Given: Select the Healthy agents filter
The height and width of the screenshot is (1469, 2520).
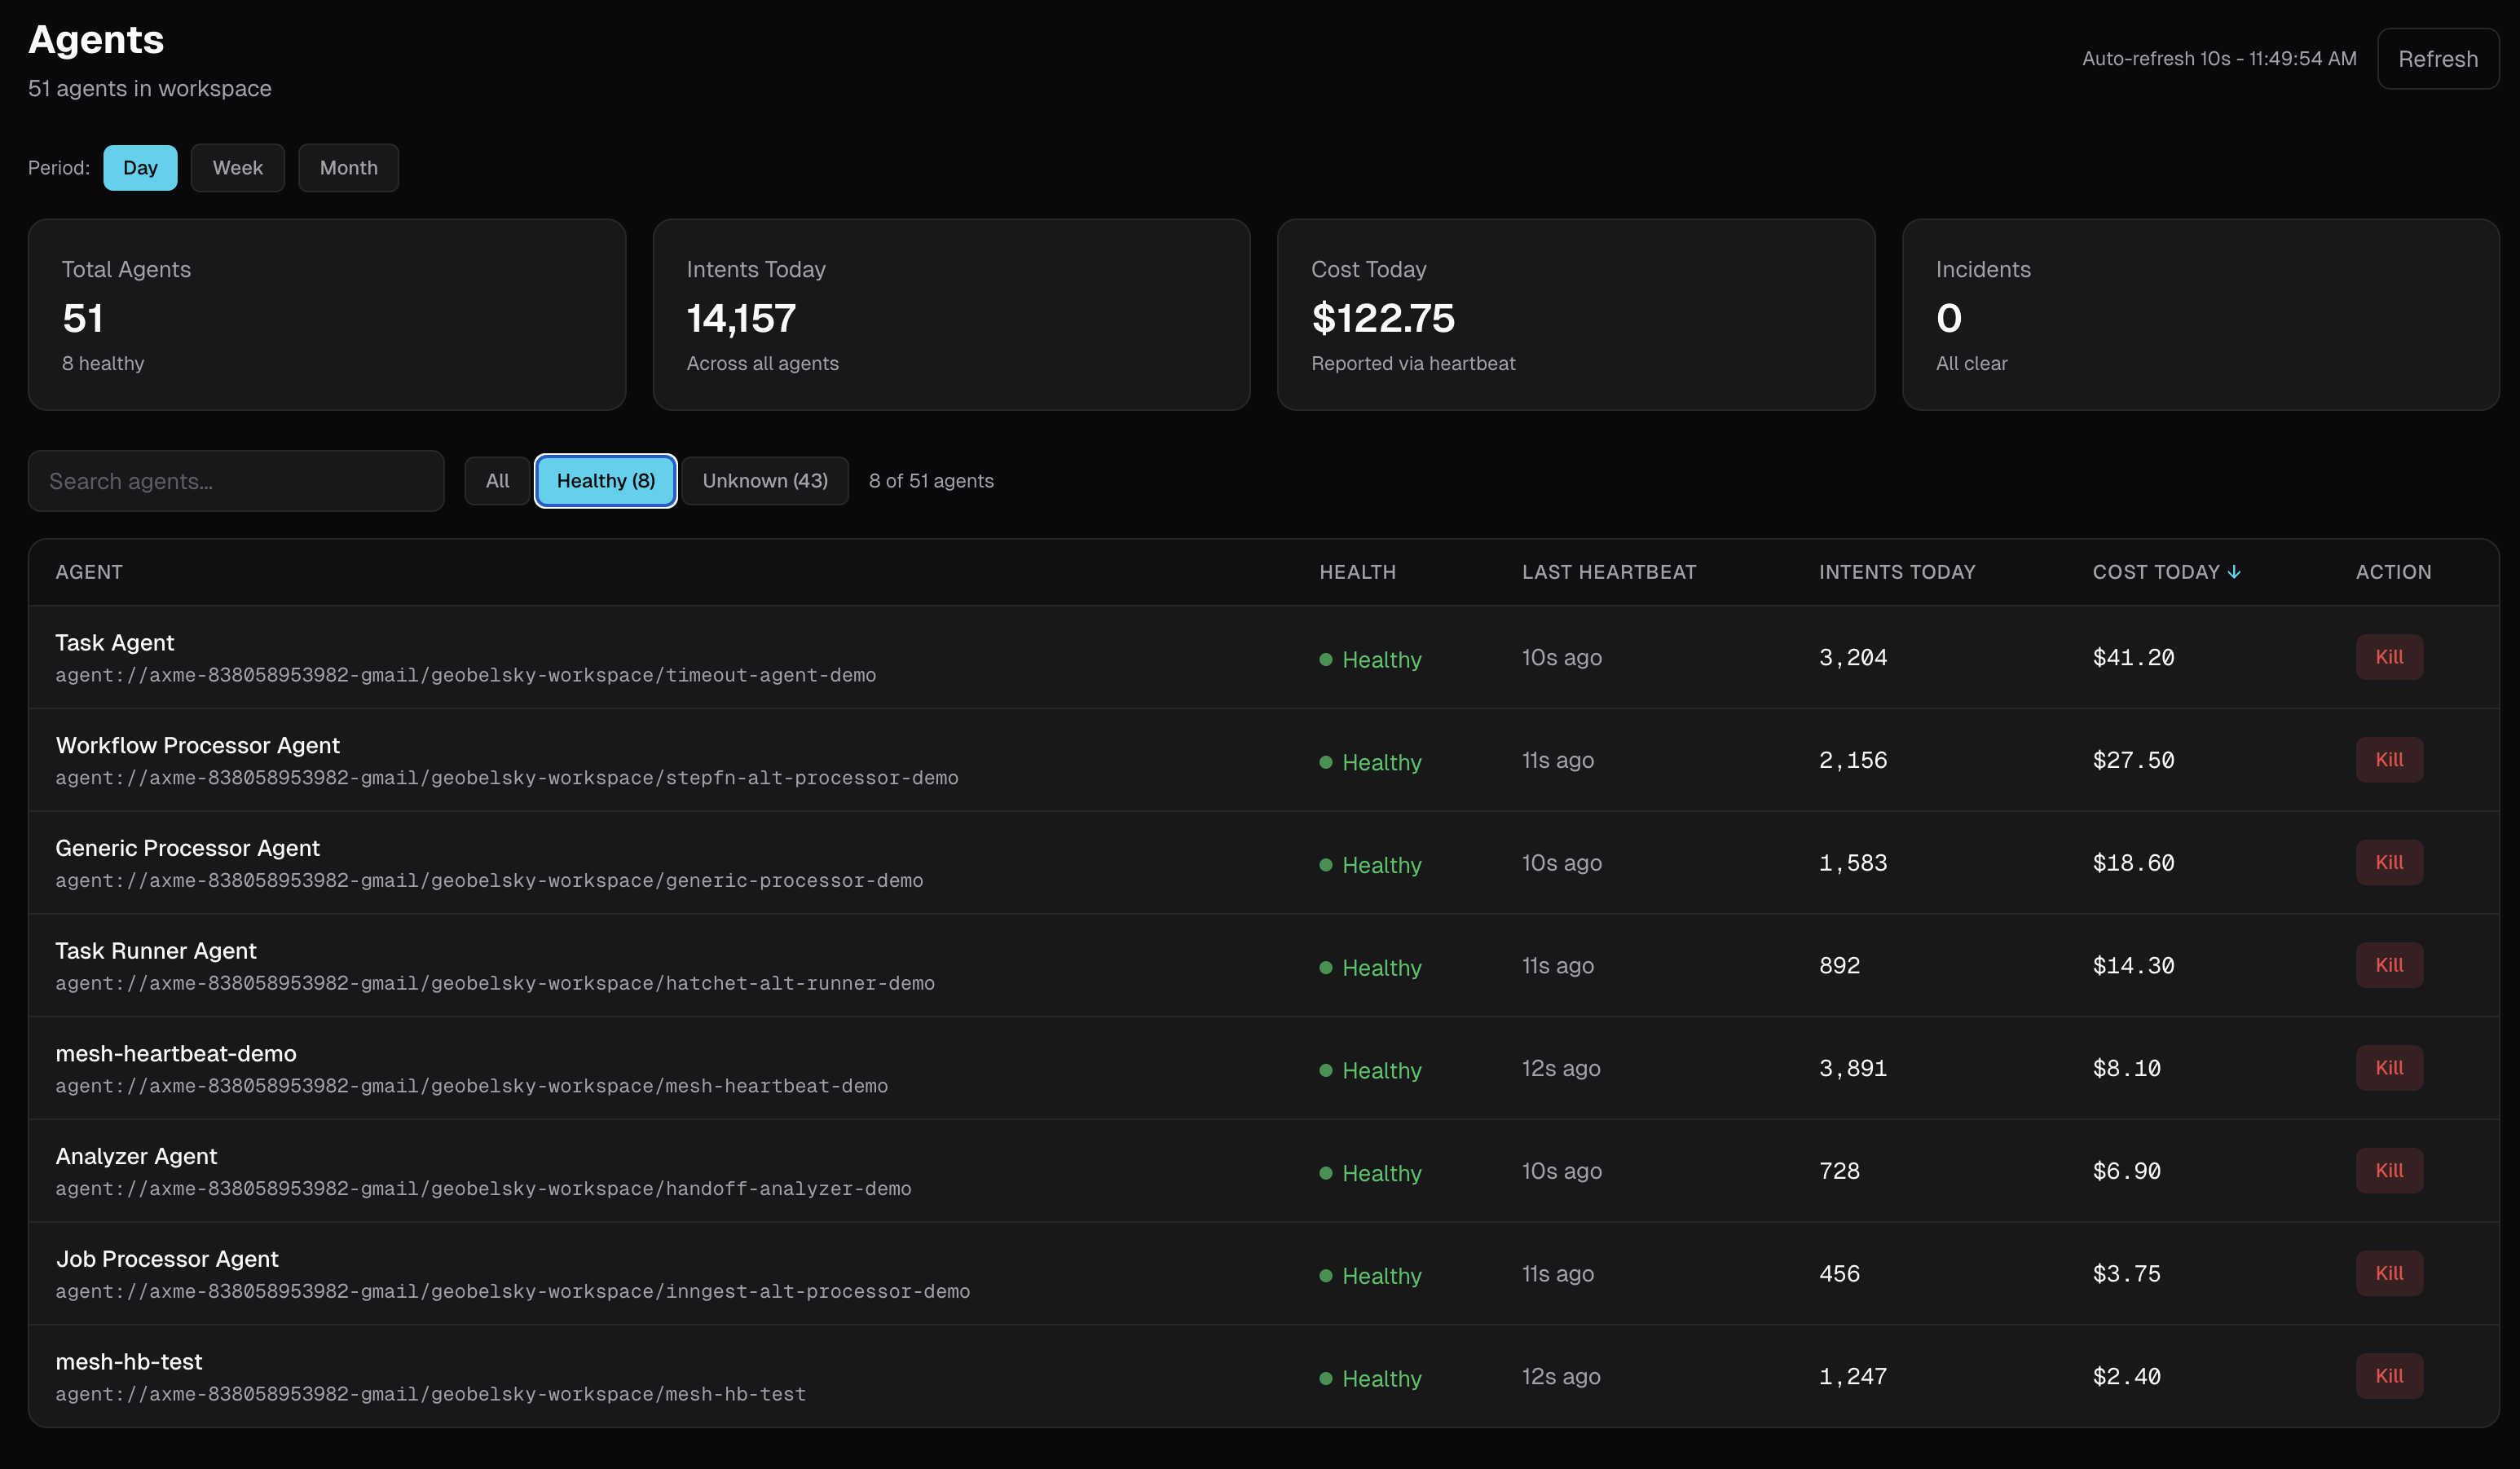Looking at the screenshot, I should [x=605, y=480].
